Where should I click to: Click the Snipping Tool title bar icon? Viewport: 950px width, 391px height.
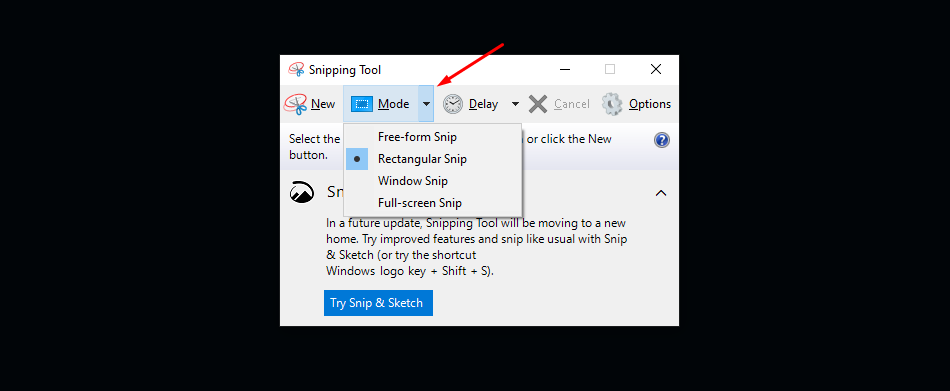[x=296, y=70]
